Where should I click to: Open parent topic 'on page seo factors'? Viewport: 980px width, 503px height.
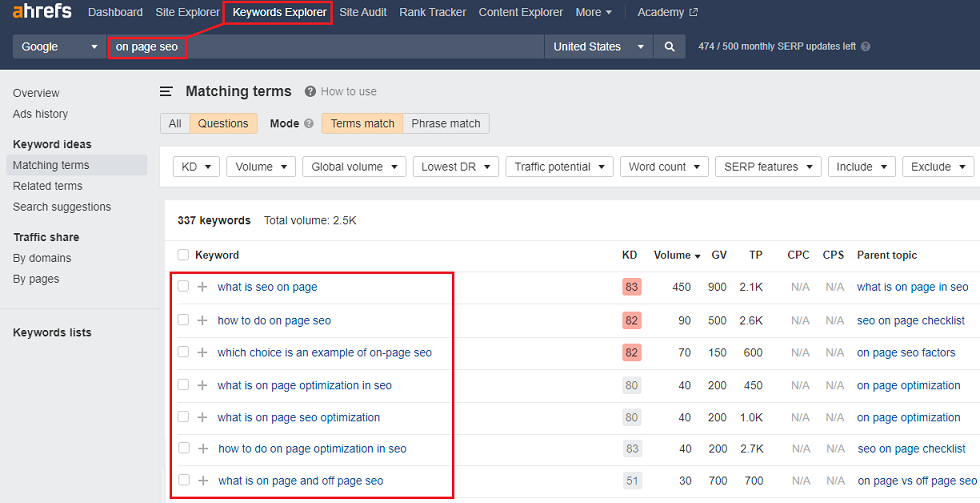click(x=906, y=352)
